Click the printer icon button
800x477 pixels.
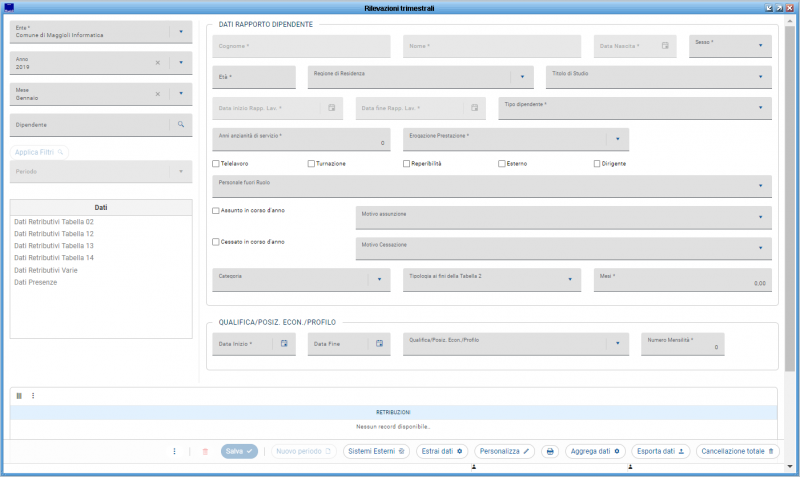pyautogui.click(x=549, y=452)
